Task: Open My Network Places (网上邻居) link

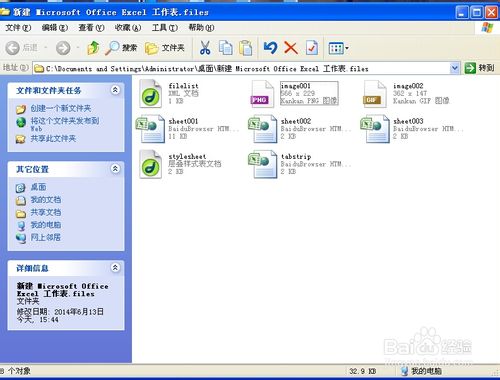Action: [x=46, y=238]
